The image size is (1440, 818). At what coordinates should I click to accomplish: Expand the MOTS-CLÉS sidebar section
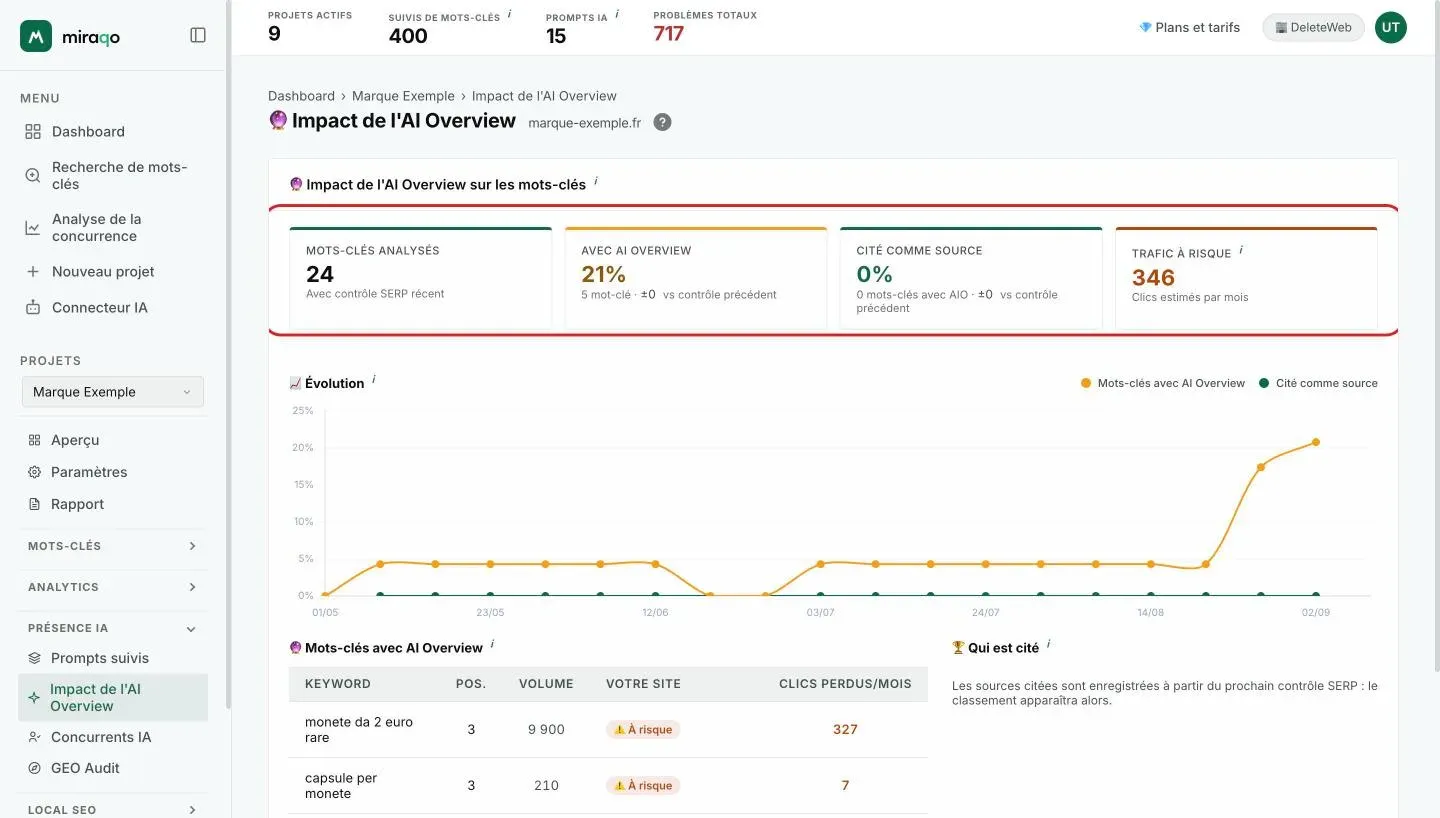(x=113, y=546)
